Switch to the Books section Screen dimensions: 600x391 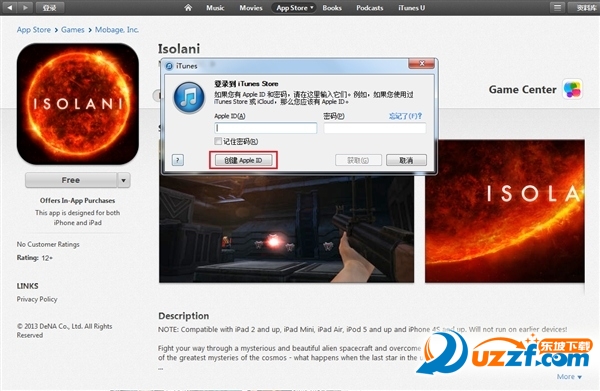coord(332,8)
